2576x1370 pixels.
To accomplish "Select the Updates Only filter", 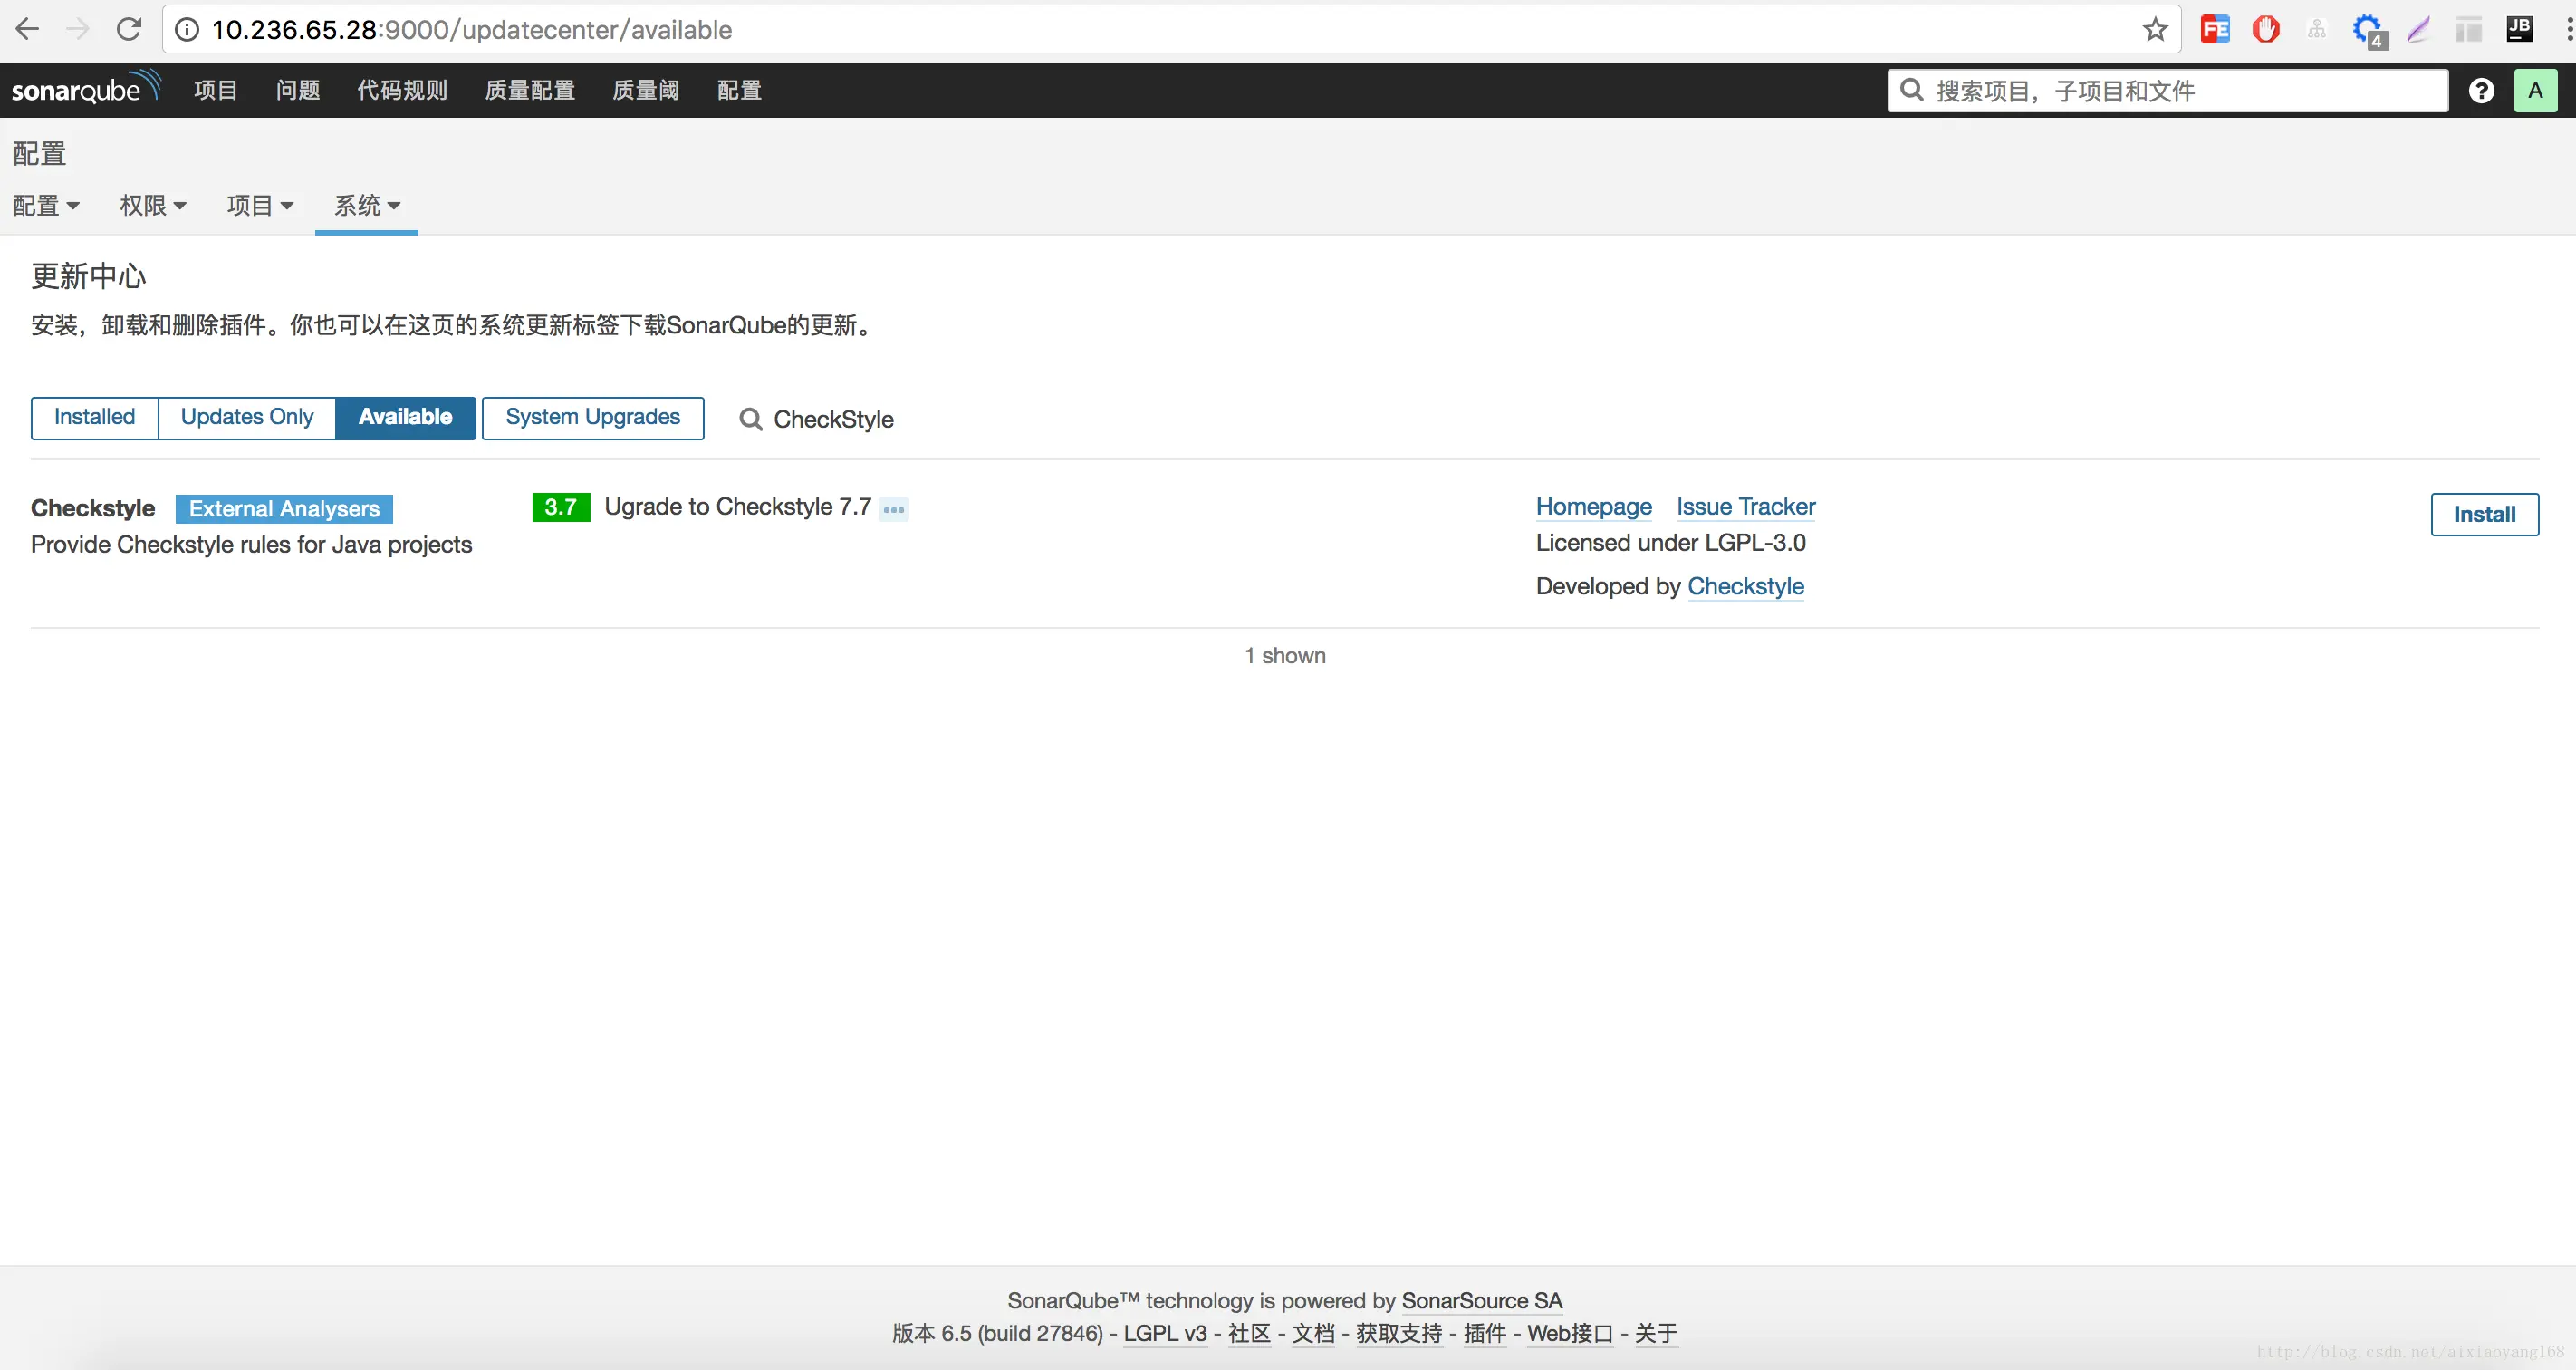I will coord(246,417).
